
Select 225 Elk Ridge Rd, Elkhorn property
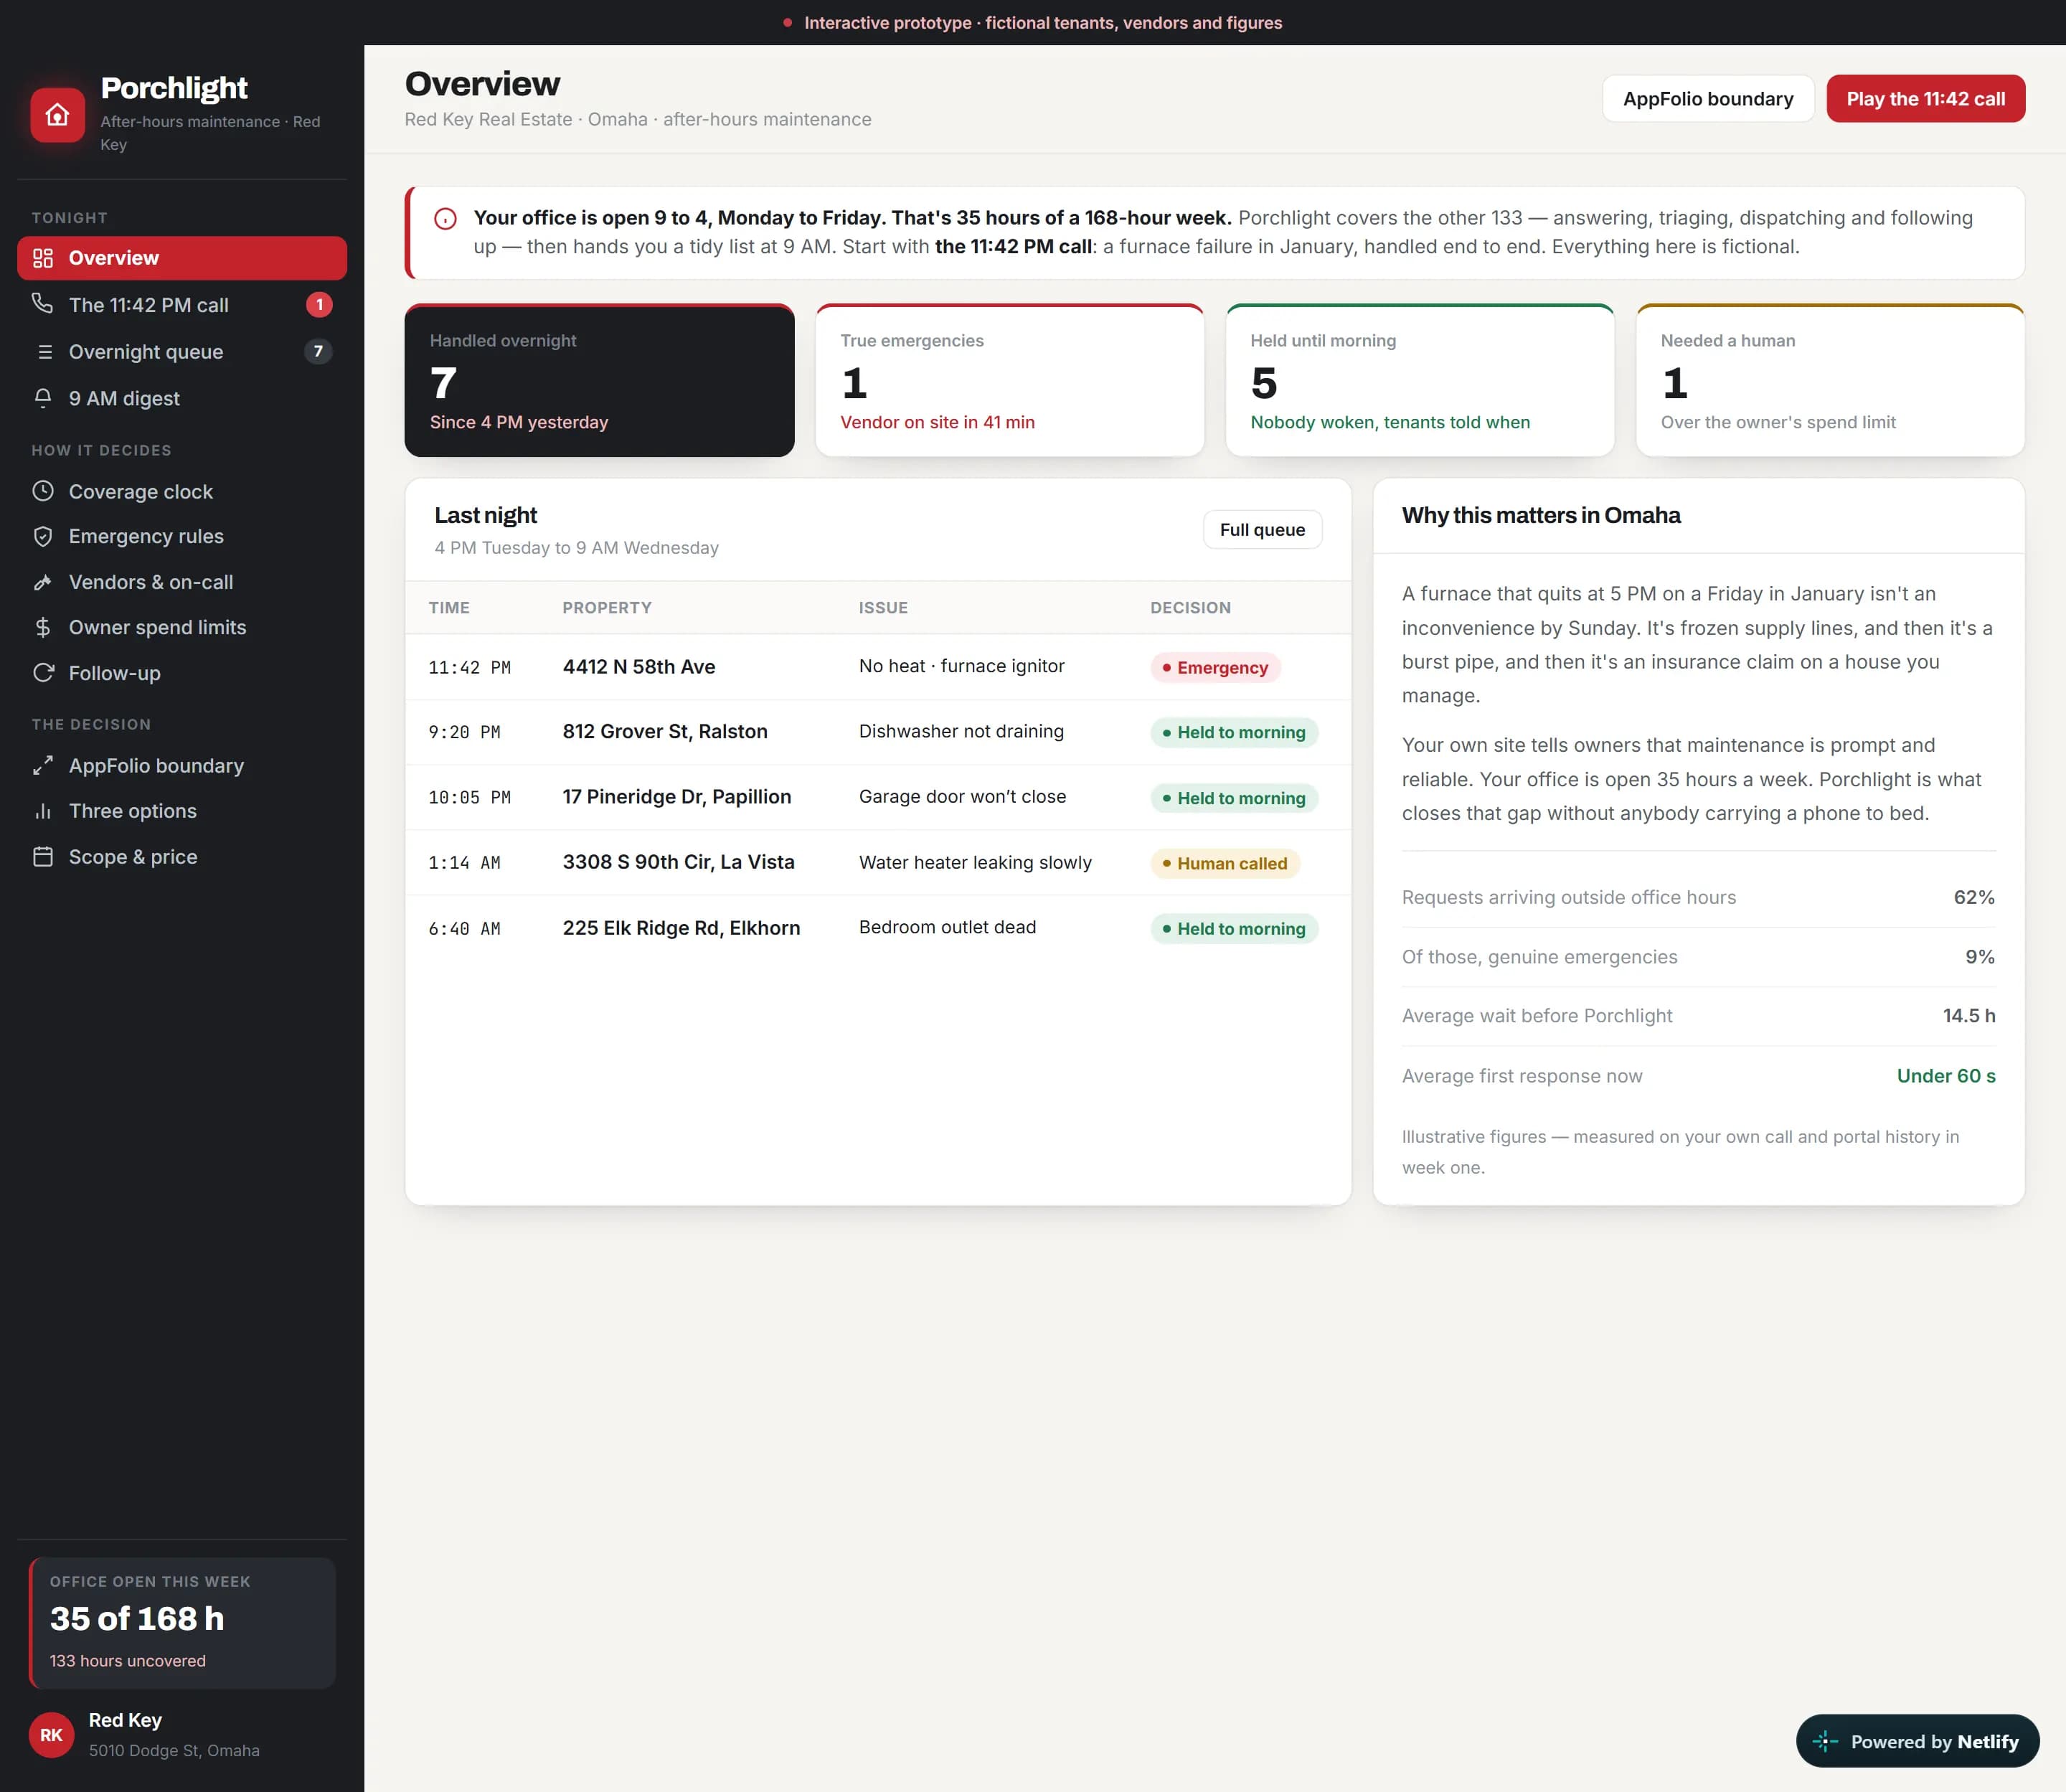pyautogui.click(x=681, y=928)
